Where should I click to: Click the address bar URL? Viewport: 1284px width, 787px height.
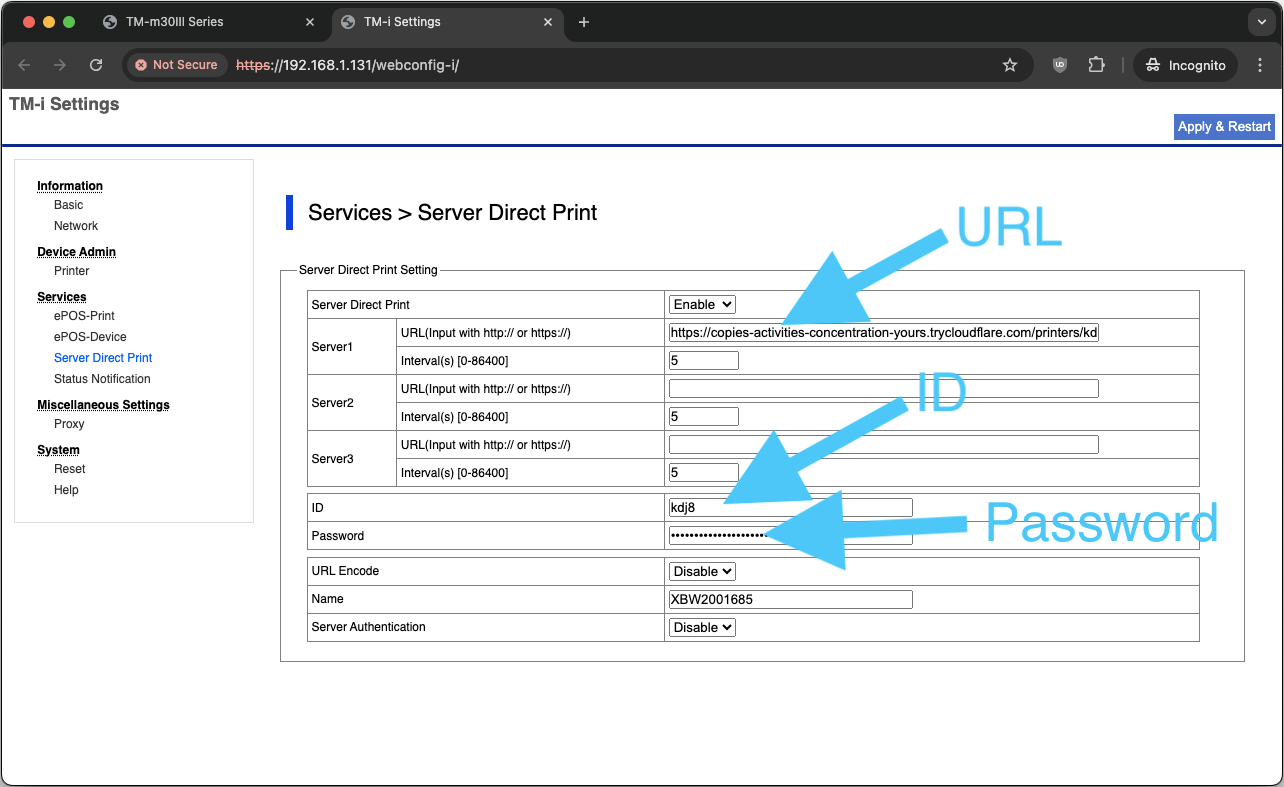[x=347, y=65]
